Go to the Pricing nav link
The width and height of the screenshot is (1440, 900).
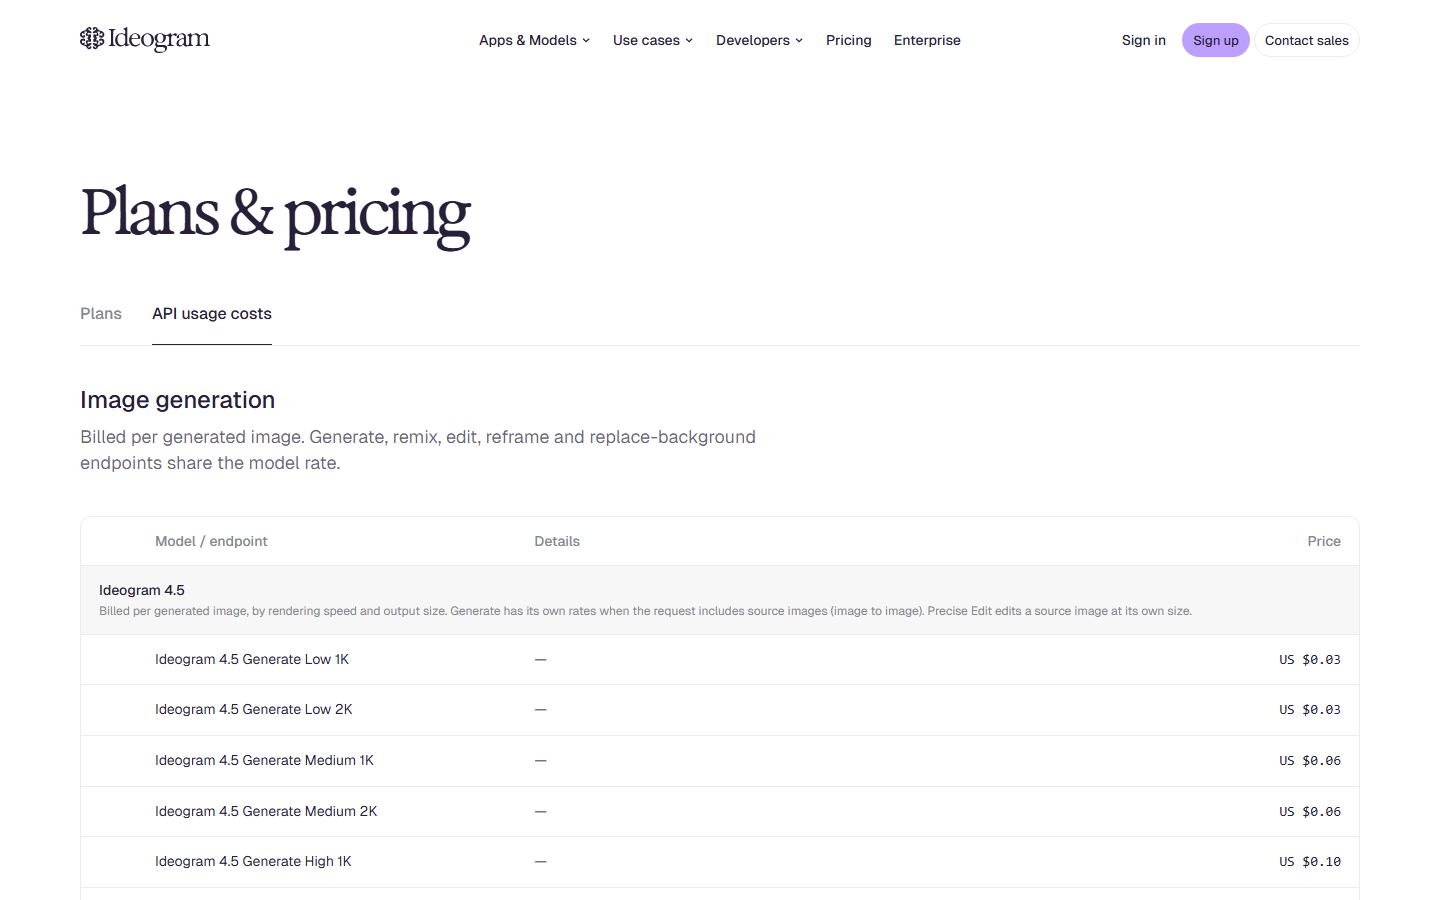(848, 40)
